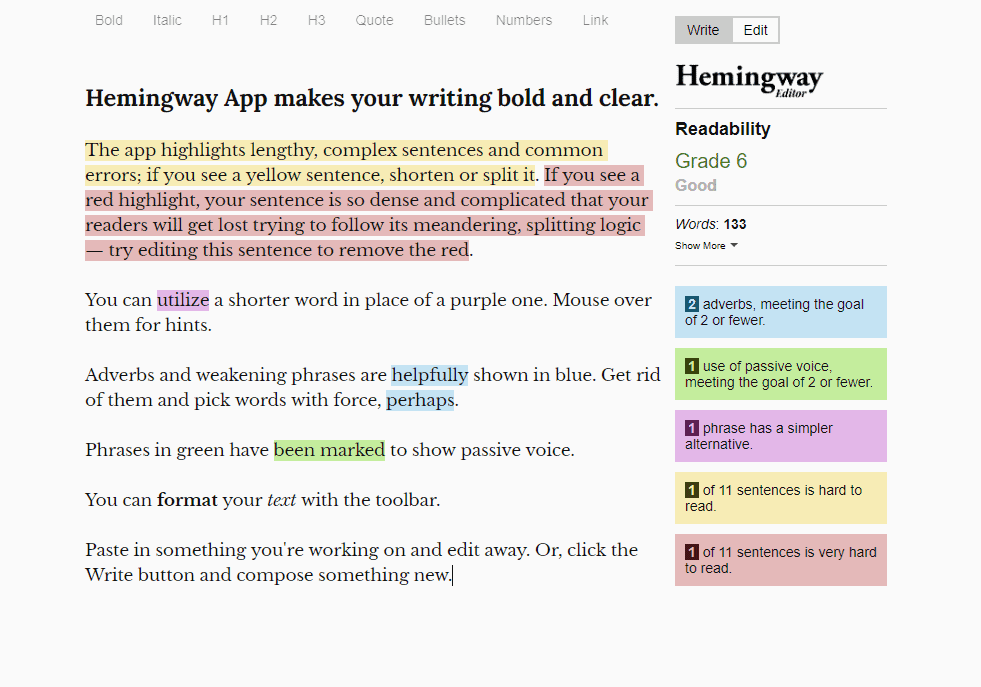Set H3 heading style
981x687 pixels.
click(317, 20)
